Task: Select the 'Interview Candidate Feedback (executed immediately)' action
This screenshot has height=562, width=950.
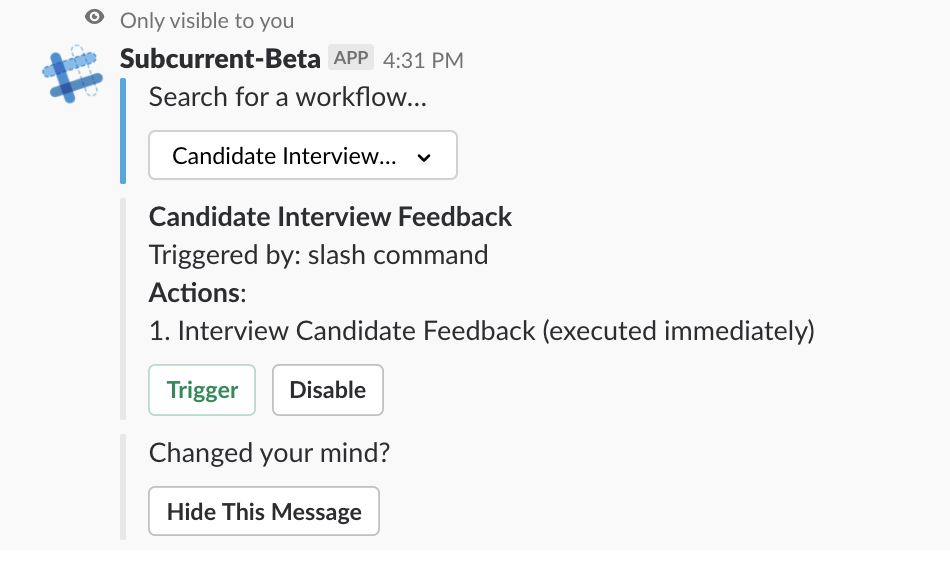Action: (x=482, y=331)
